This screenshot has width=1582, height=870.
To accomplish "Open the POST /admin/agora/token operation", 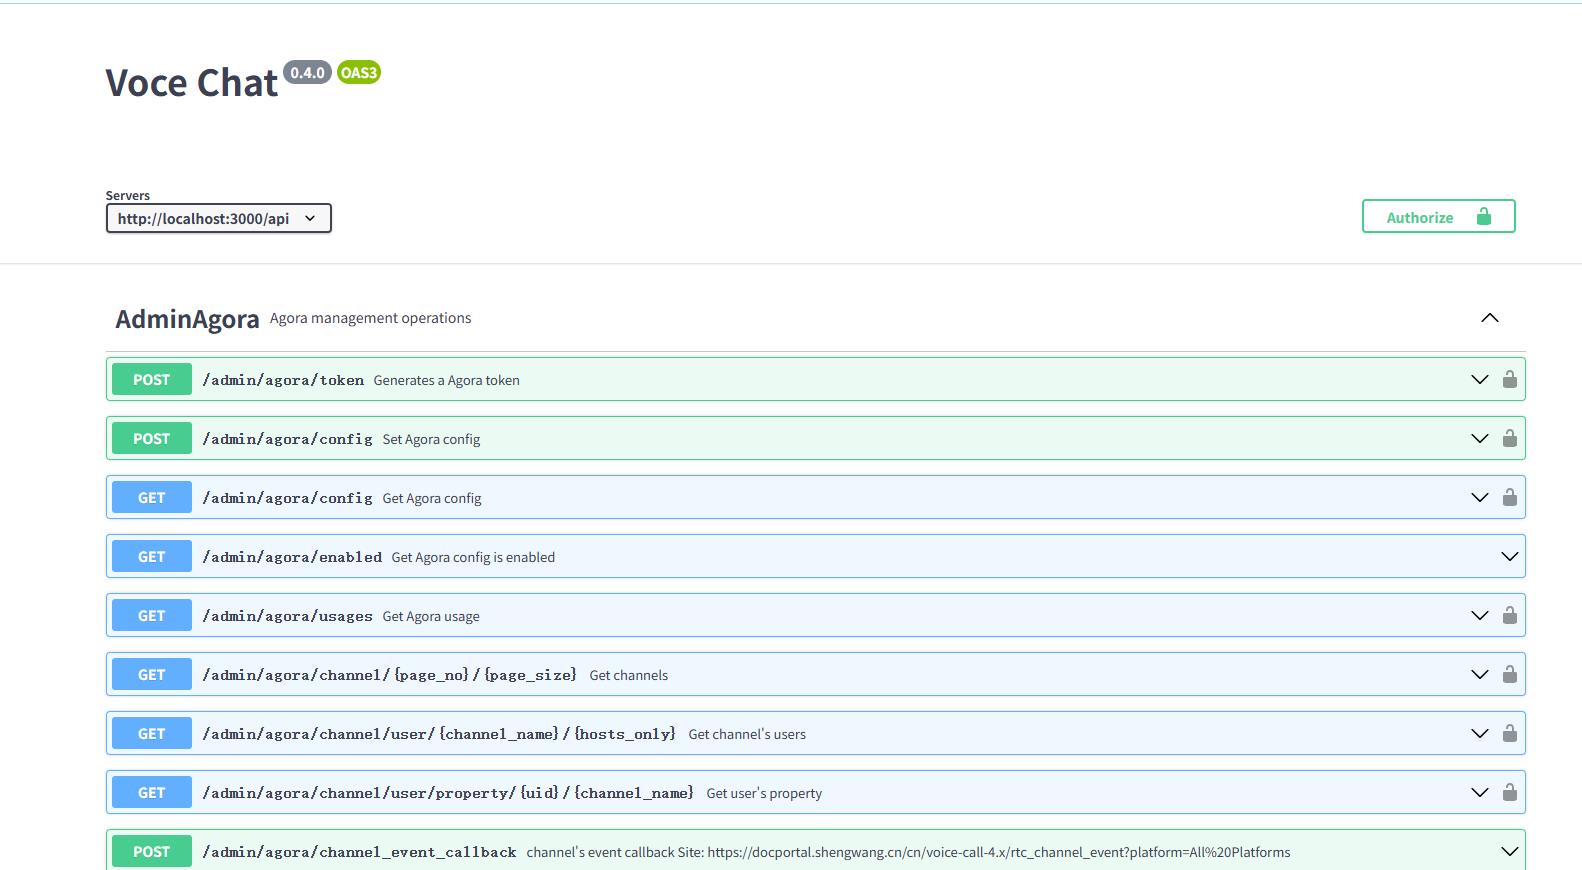I will (815, 379).
